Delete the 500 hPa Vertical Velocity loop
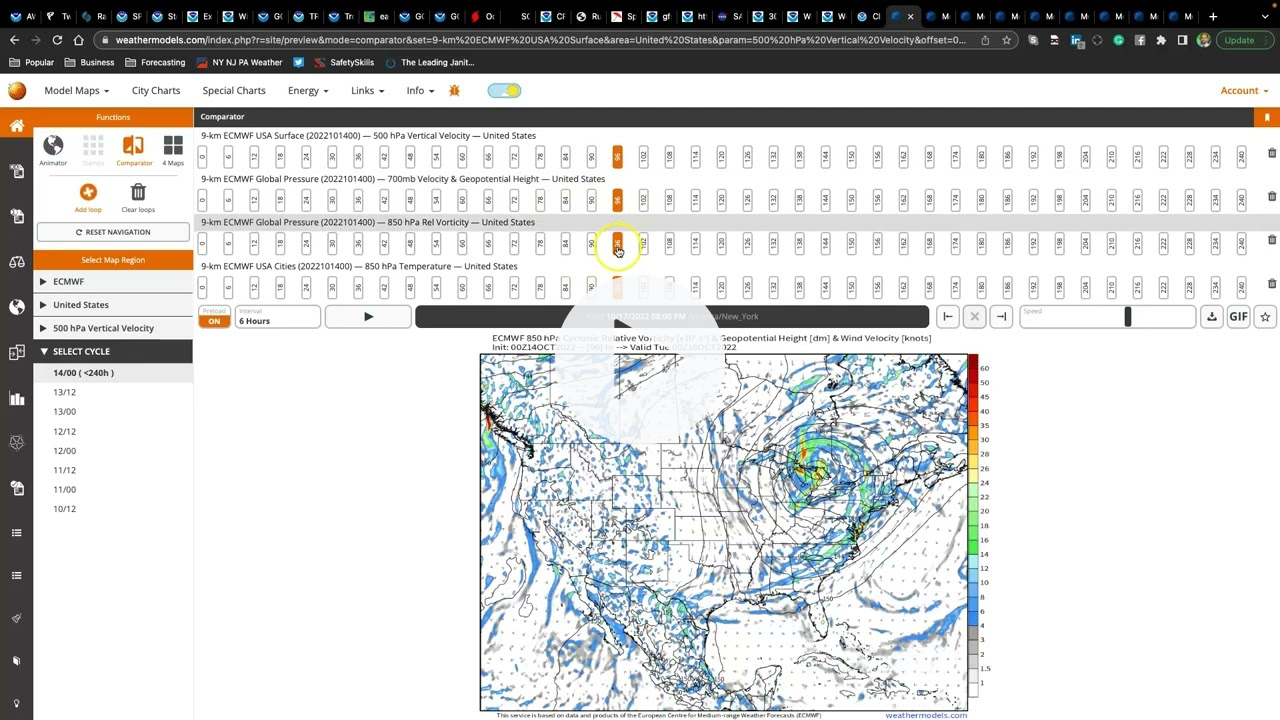Viewport: 1280px width, 720px height. [x=1272, y=153]
